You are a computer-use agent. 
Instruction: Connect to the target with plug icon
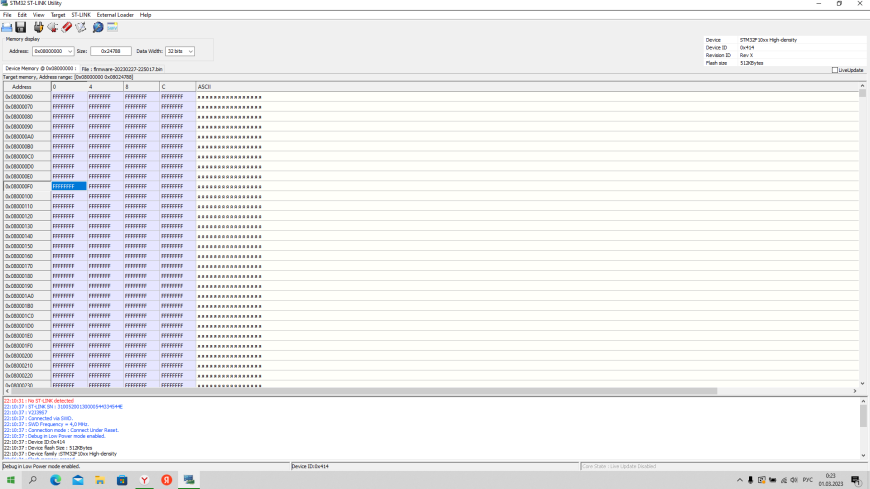(x=38, y=27)
